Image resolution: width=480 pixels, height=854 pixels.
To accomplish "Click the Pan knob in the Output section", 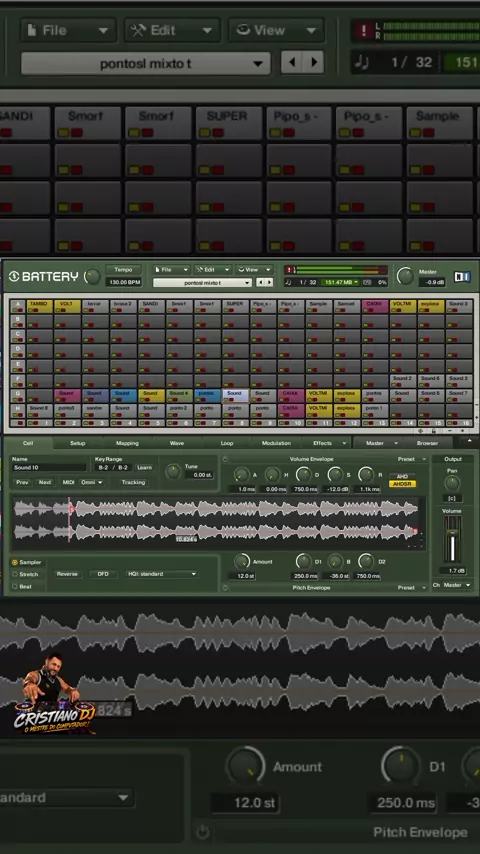I will (452, 483).
